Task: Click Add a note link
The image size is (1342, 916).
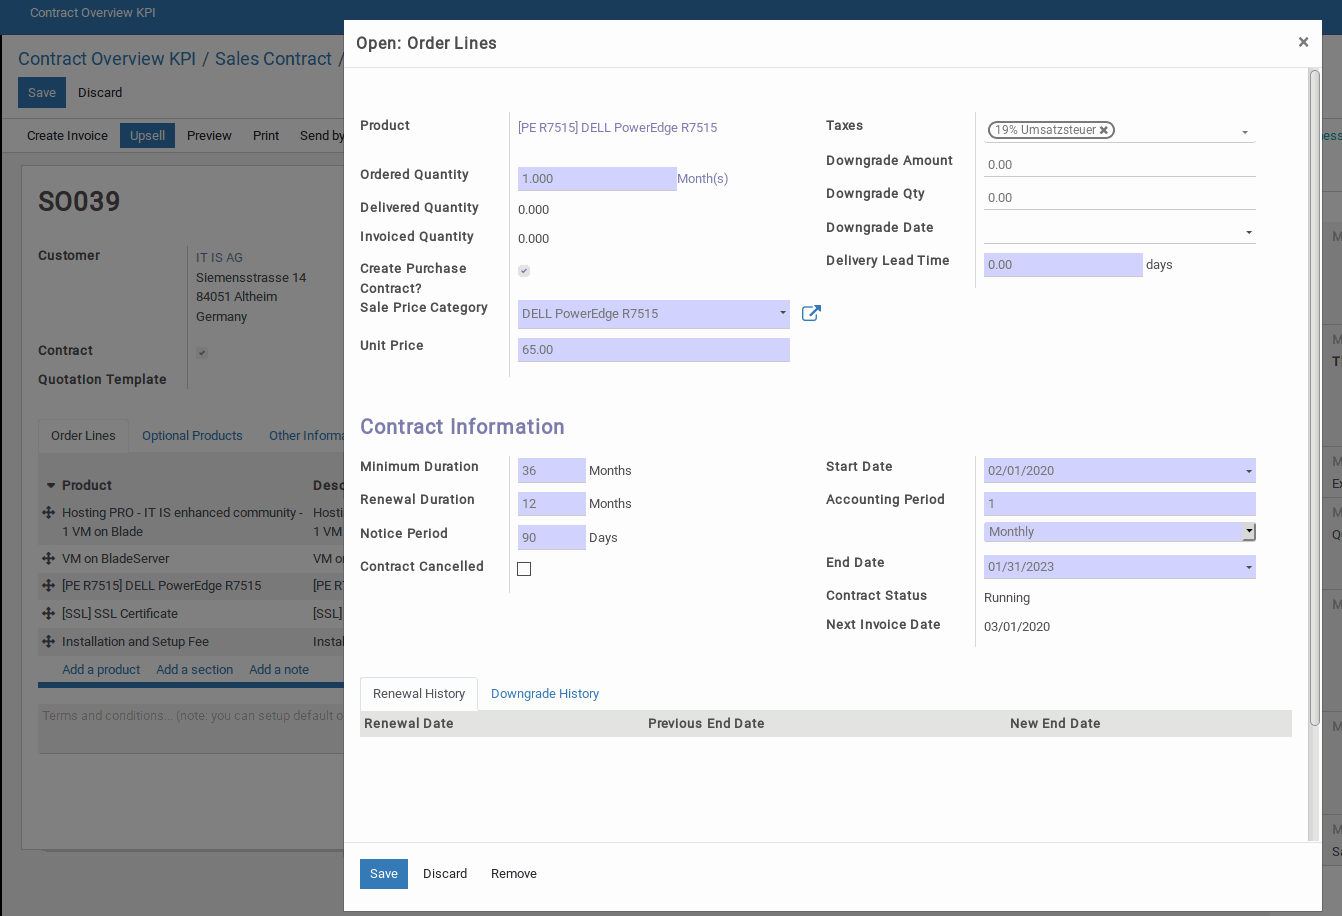Action: coord(279,670)
